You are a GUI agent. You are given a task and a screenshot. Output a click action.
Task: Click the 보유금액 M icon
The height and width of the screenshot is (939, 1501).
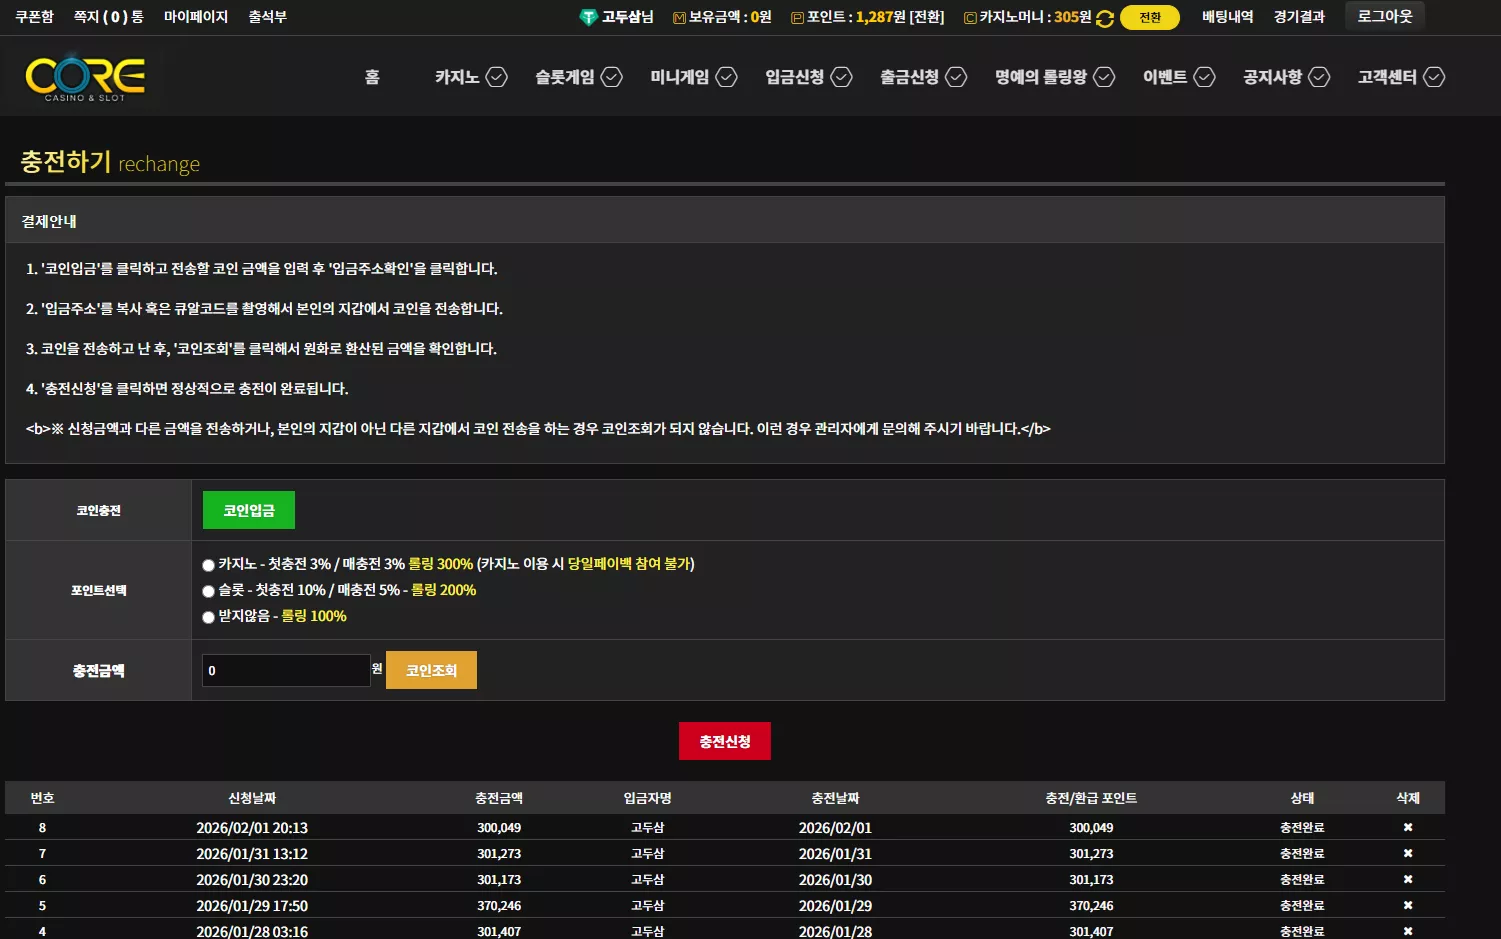[x=679, y=18]
